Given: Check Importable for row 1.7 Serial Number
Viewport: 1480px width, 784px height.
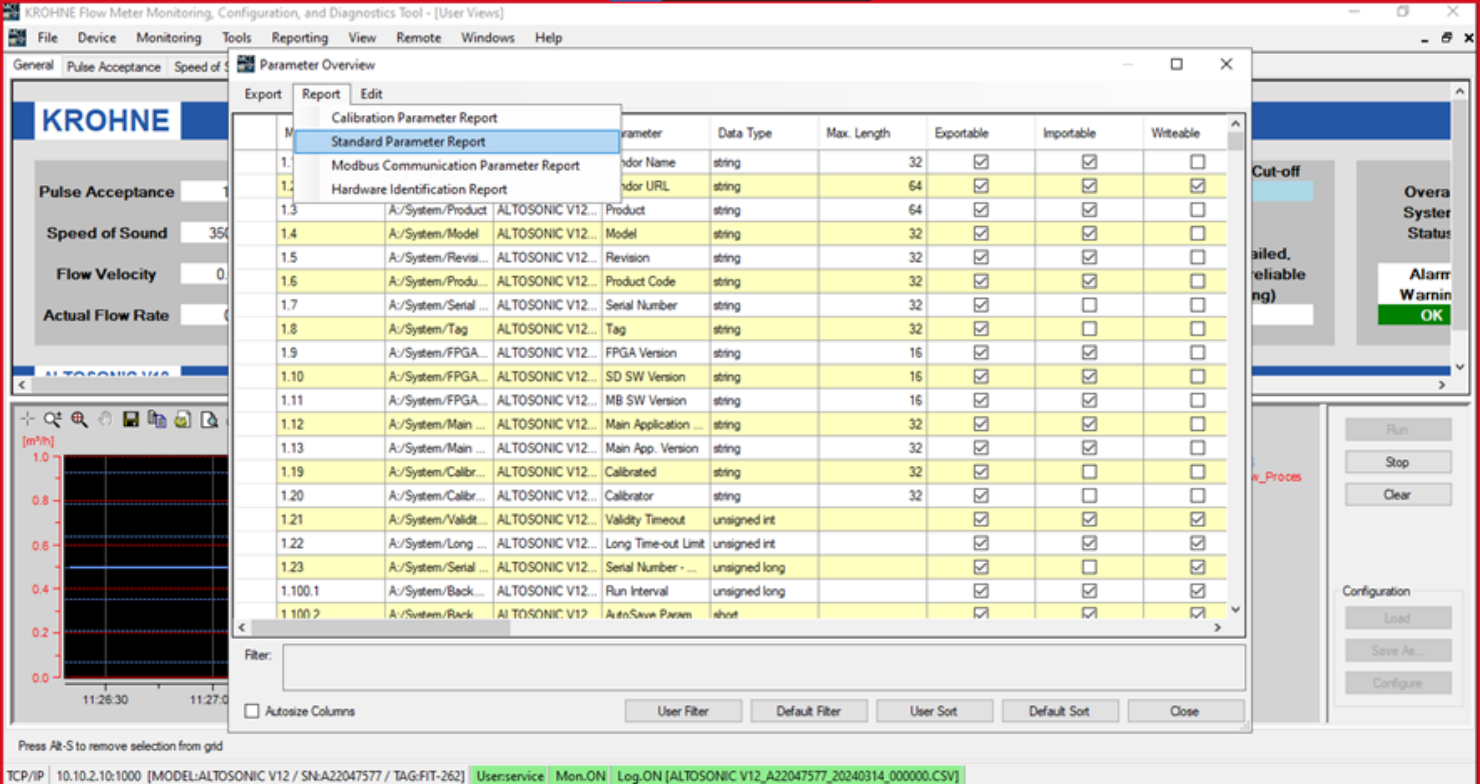Looking at the screenshot, I should [1089, 305].
